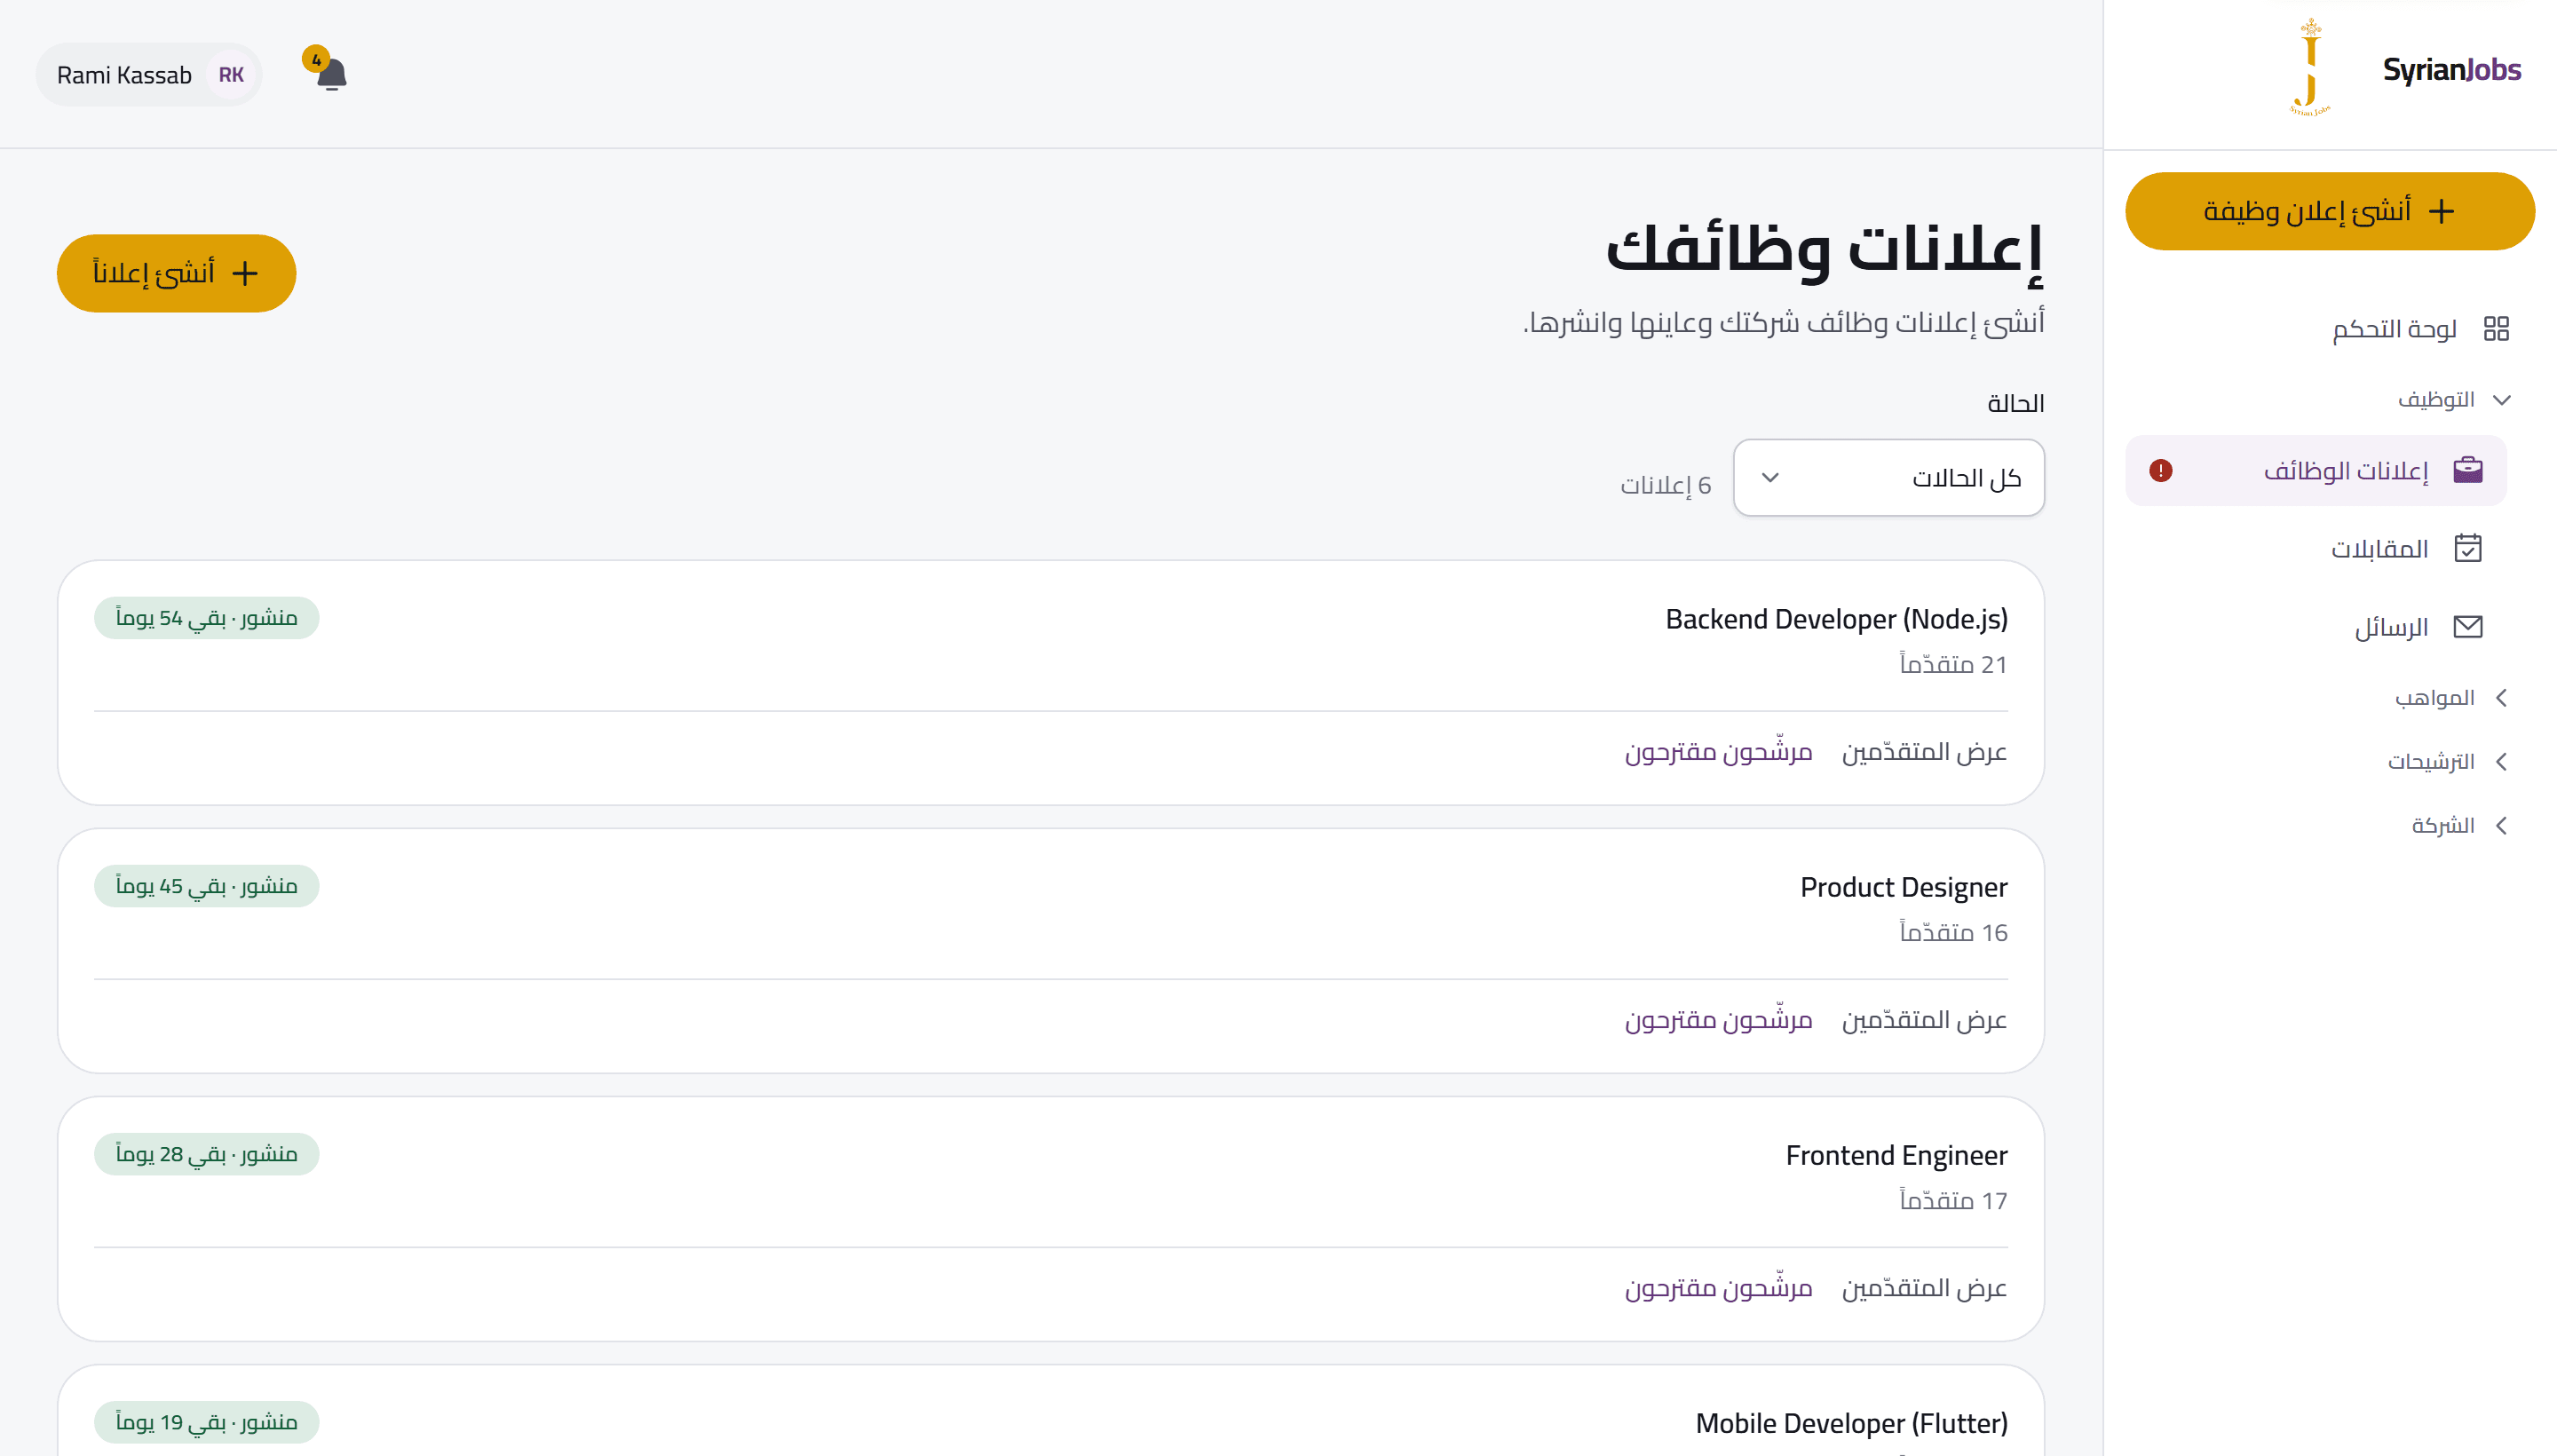This screenshot has height=1456, width=2557.
Task: Open إعلانات الوظائف menu item
Action: coord(2315,470)
